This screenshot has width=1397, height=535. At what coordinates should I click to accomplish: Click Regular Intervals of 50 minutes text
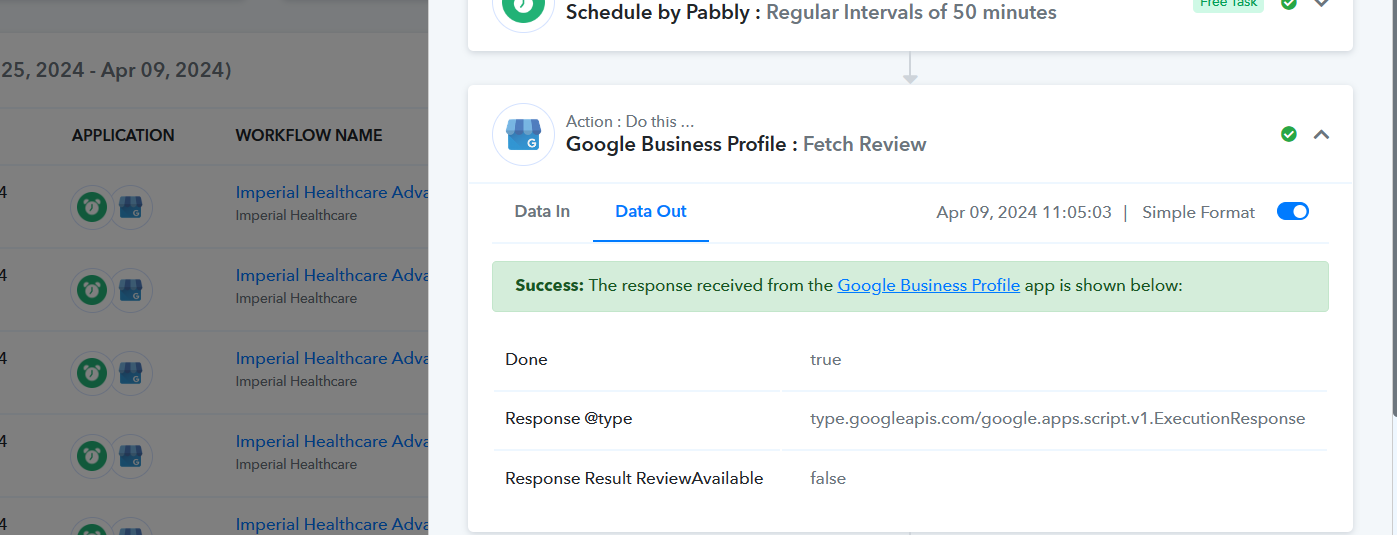coord(911,12)
